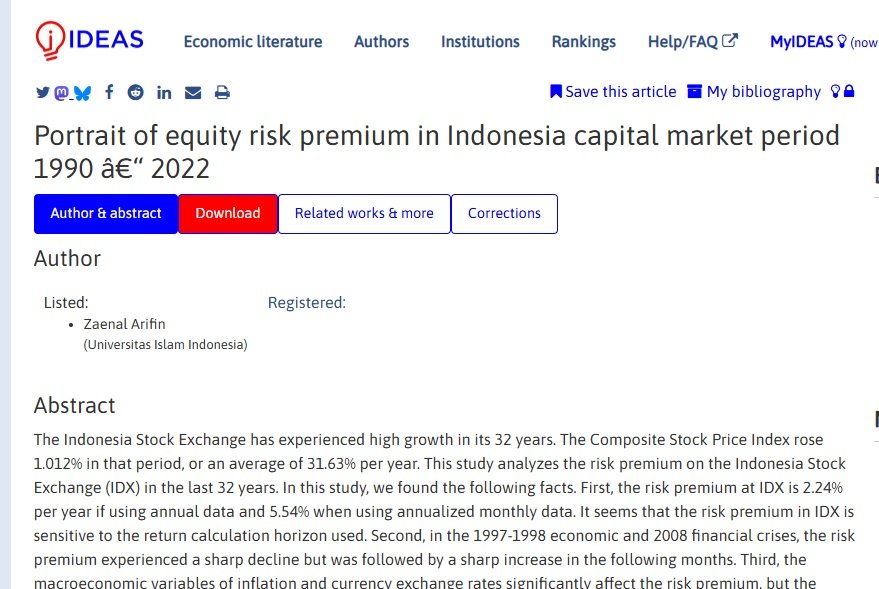Viewport: 879px width, 589px height.
Task: Share article on Bluesky
Action: click(x=83, y=92)
